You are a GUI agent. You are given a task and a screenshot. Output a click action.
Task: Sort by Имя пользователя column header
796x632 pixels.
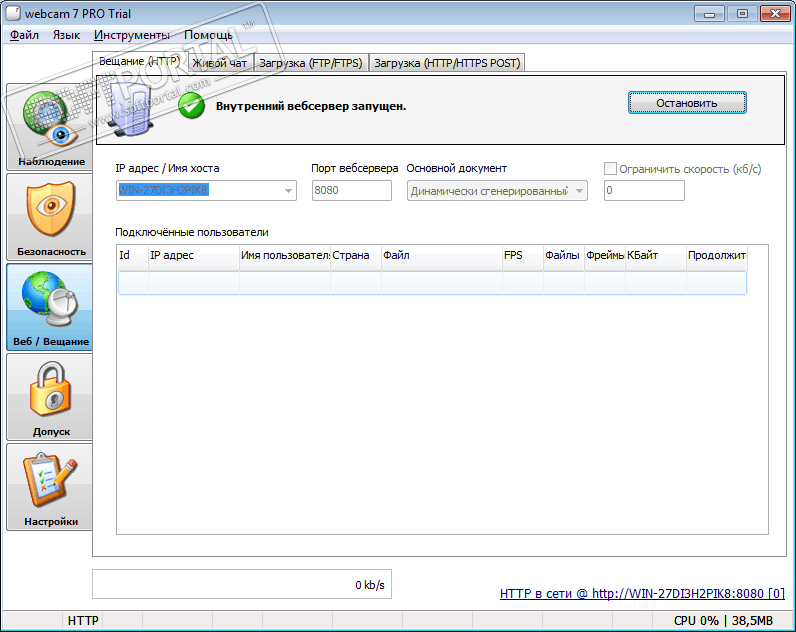tap(285, 255)
